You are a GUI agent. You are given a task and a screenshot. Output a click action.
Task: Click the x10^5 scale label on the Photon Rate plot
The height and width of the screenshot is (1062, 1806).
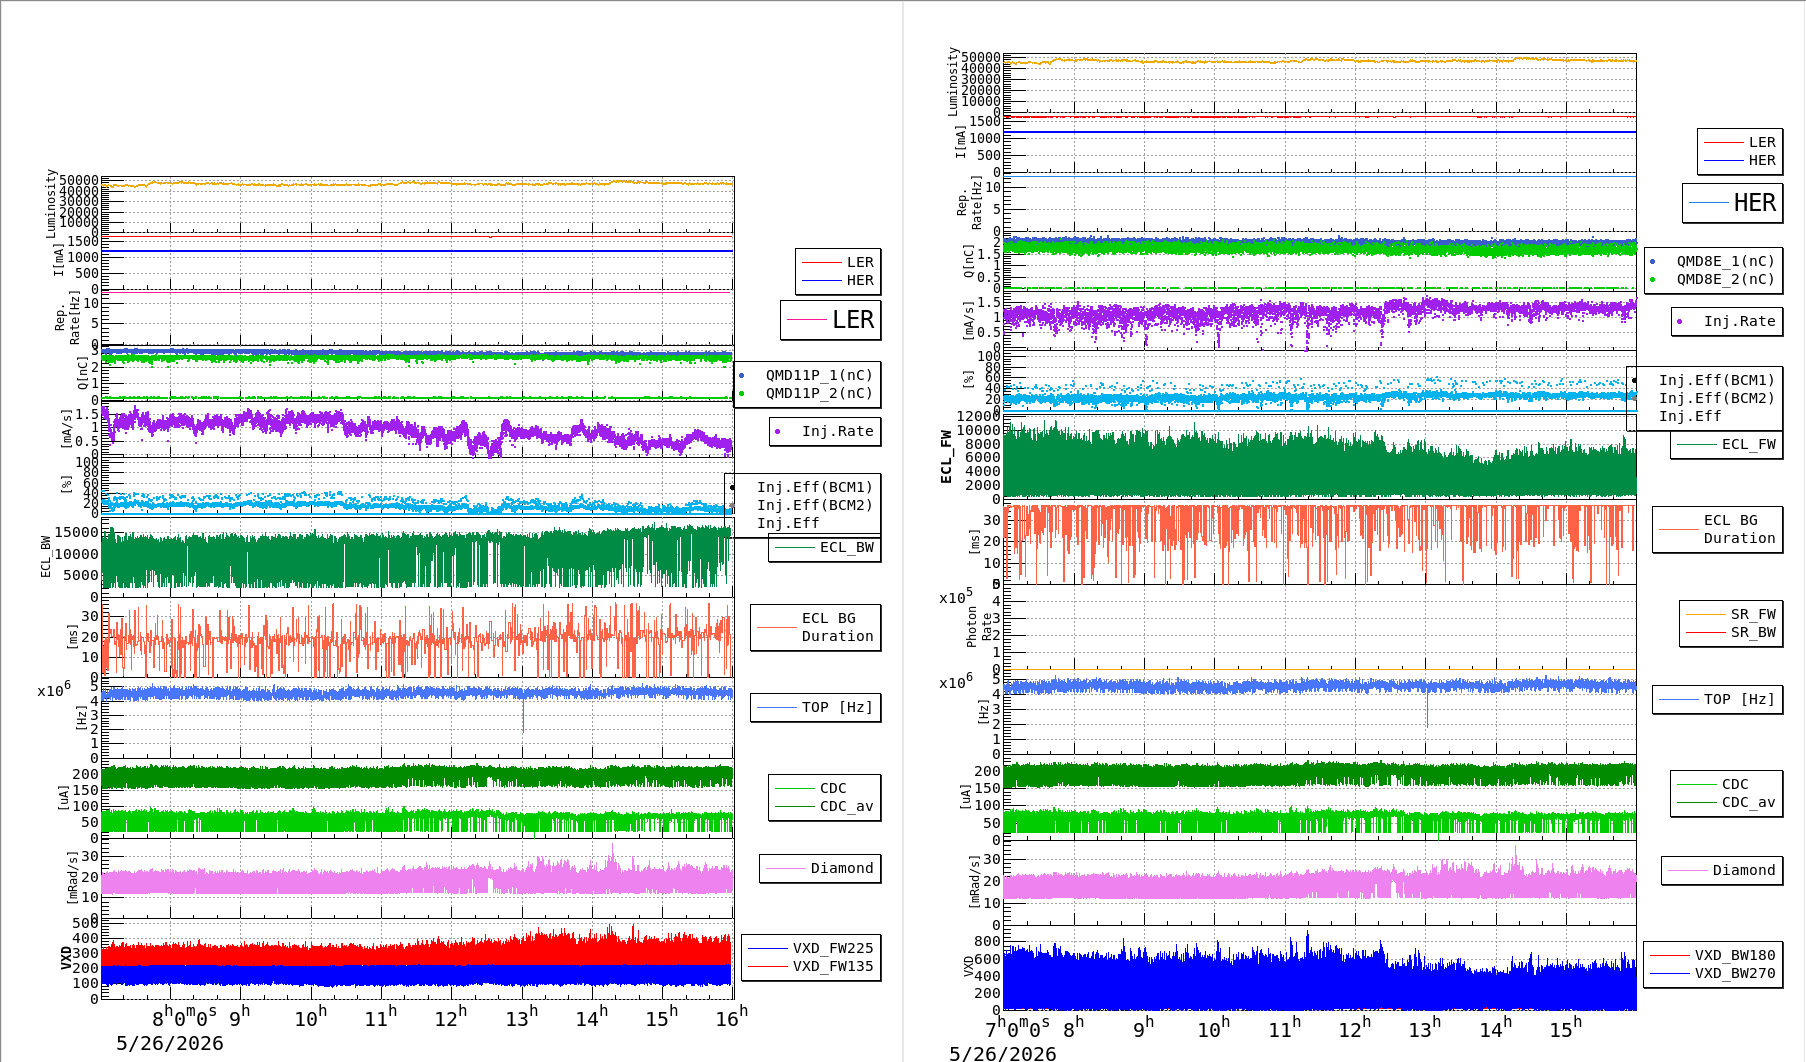955,597
